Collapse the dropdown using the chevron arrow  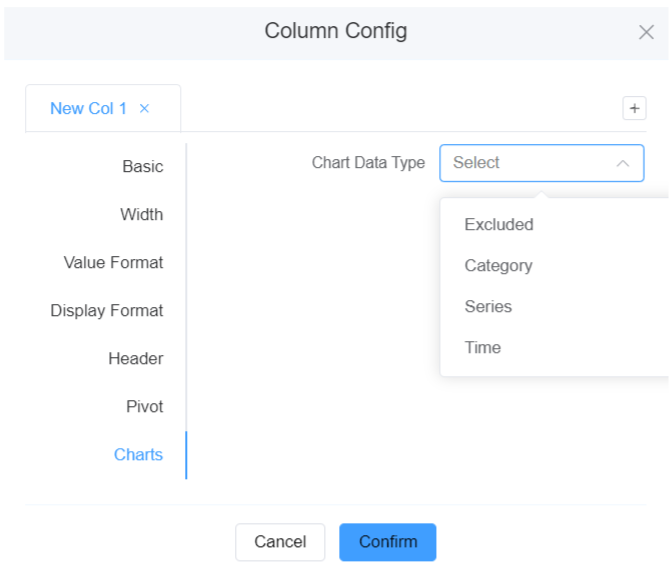point(623,163)
